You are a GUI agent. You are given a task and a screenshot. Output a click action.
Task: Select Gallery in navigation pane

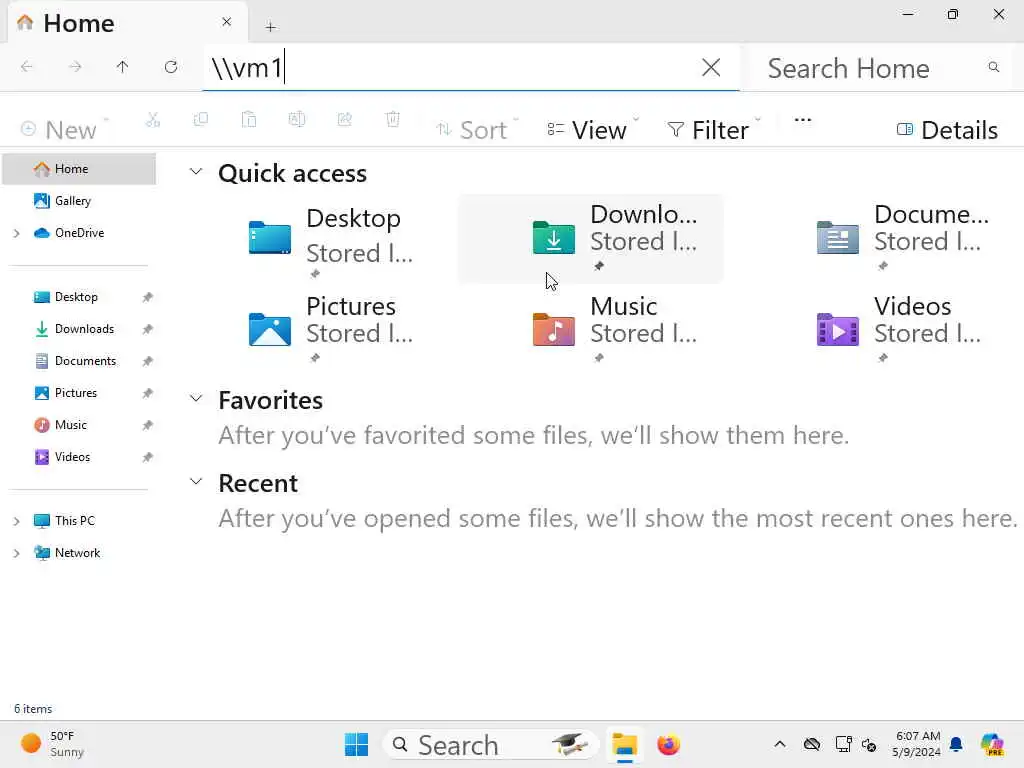point(72,201)
